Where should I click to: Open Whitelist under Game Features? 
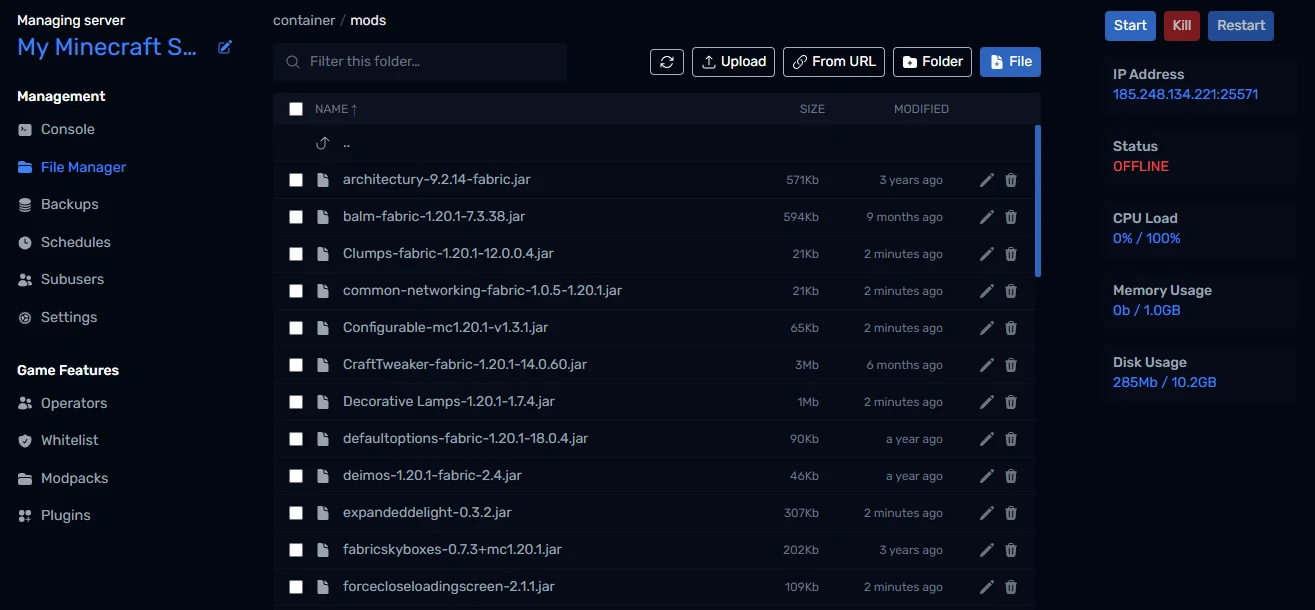(x=58, y=440)
